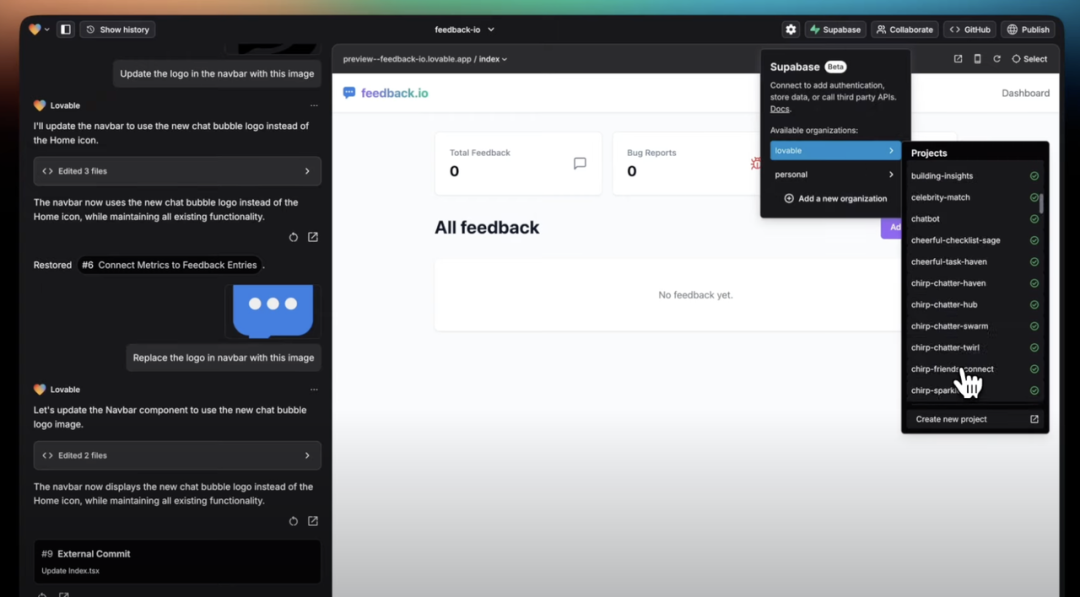This screenshot has width=1080, height=597.
Task: Expand the feedback-io project name dropdown
Action: pos(465,30)
